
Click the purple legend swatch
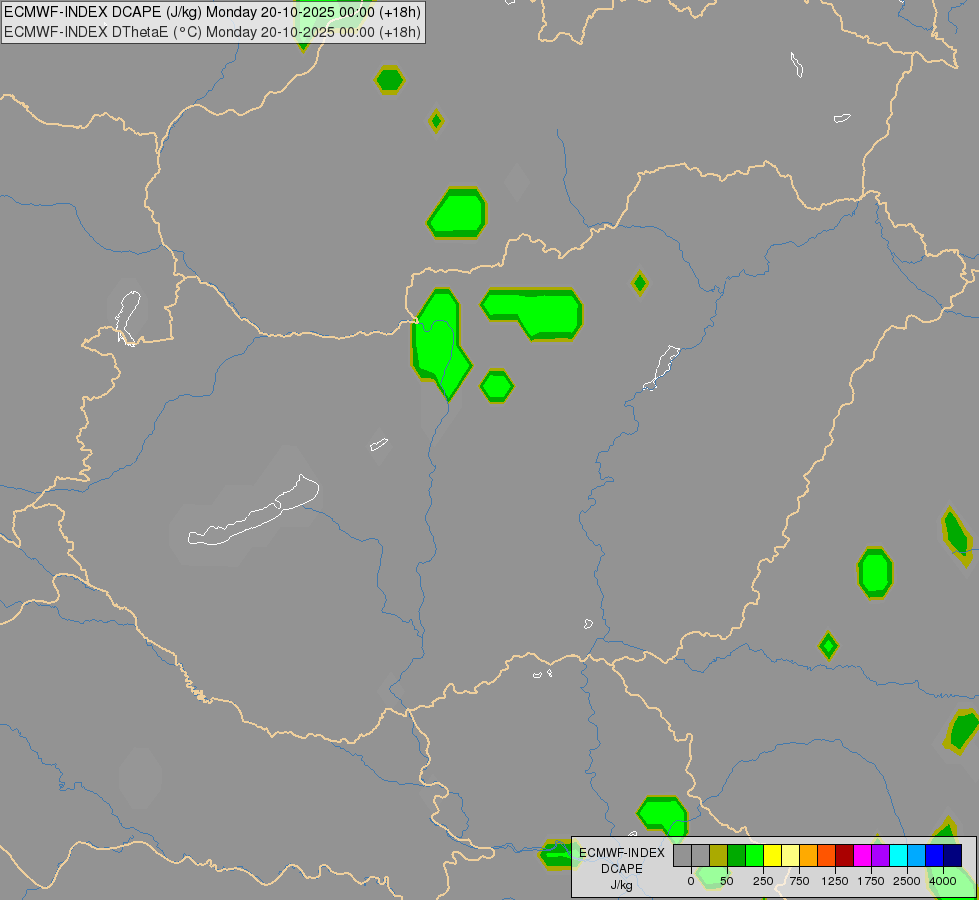(880, 855)
